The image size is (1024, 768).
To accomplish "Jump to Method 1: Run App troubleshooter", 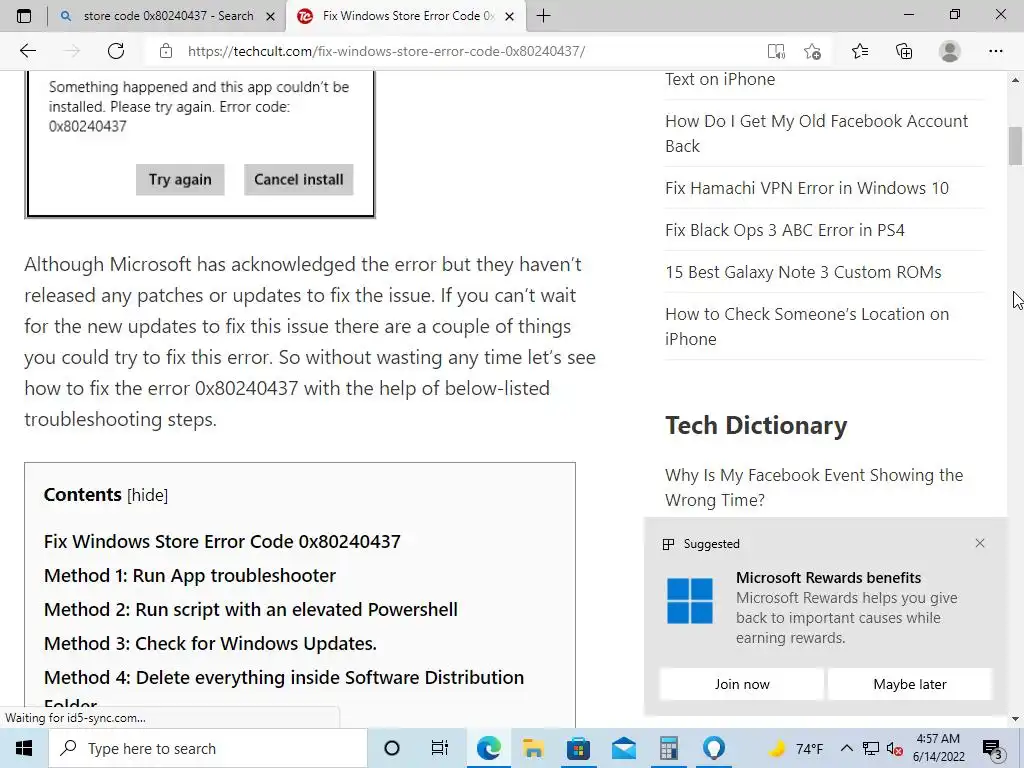I will click(x=190, y=575).
